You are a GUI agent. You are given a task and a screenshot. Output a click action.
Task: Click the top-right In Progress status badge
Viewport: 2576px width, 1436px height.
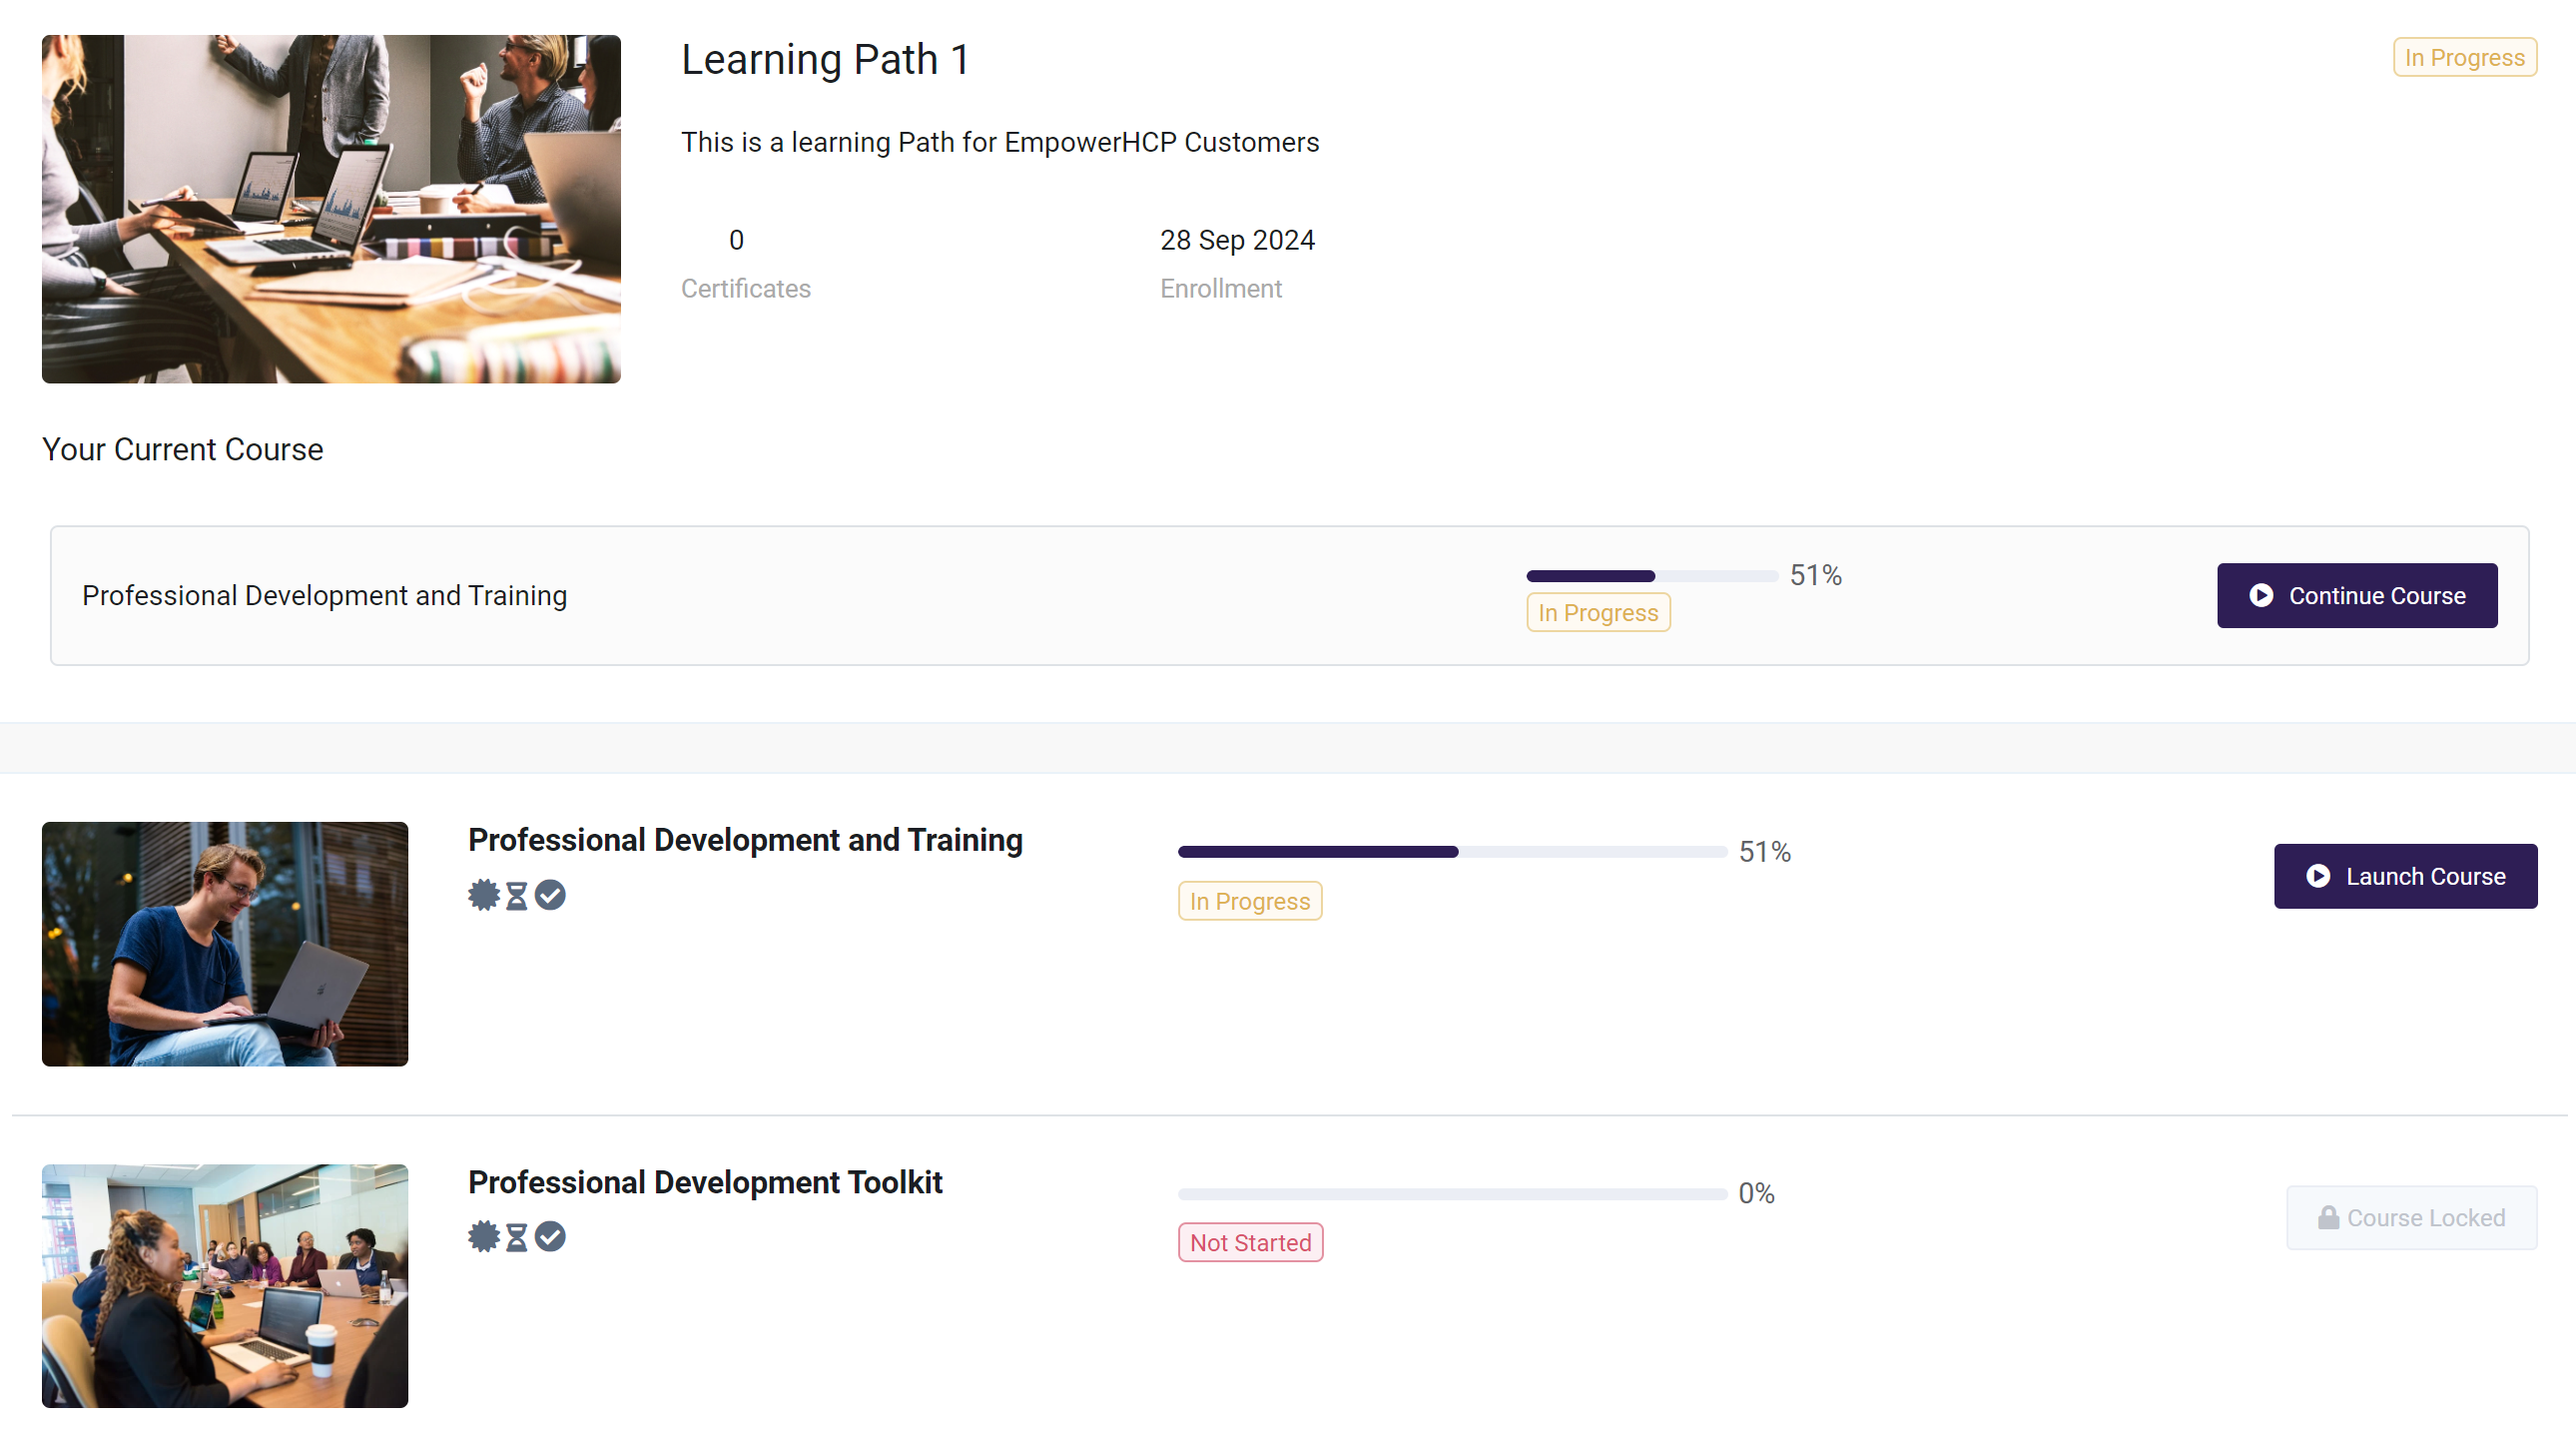coord(2464,58)
